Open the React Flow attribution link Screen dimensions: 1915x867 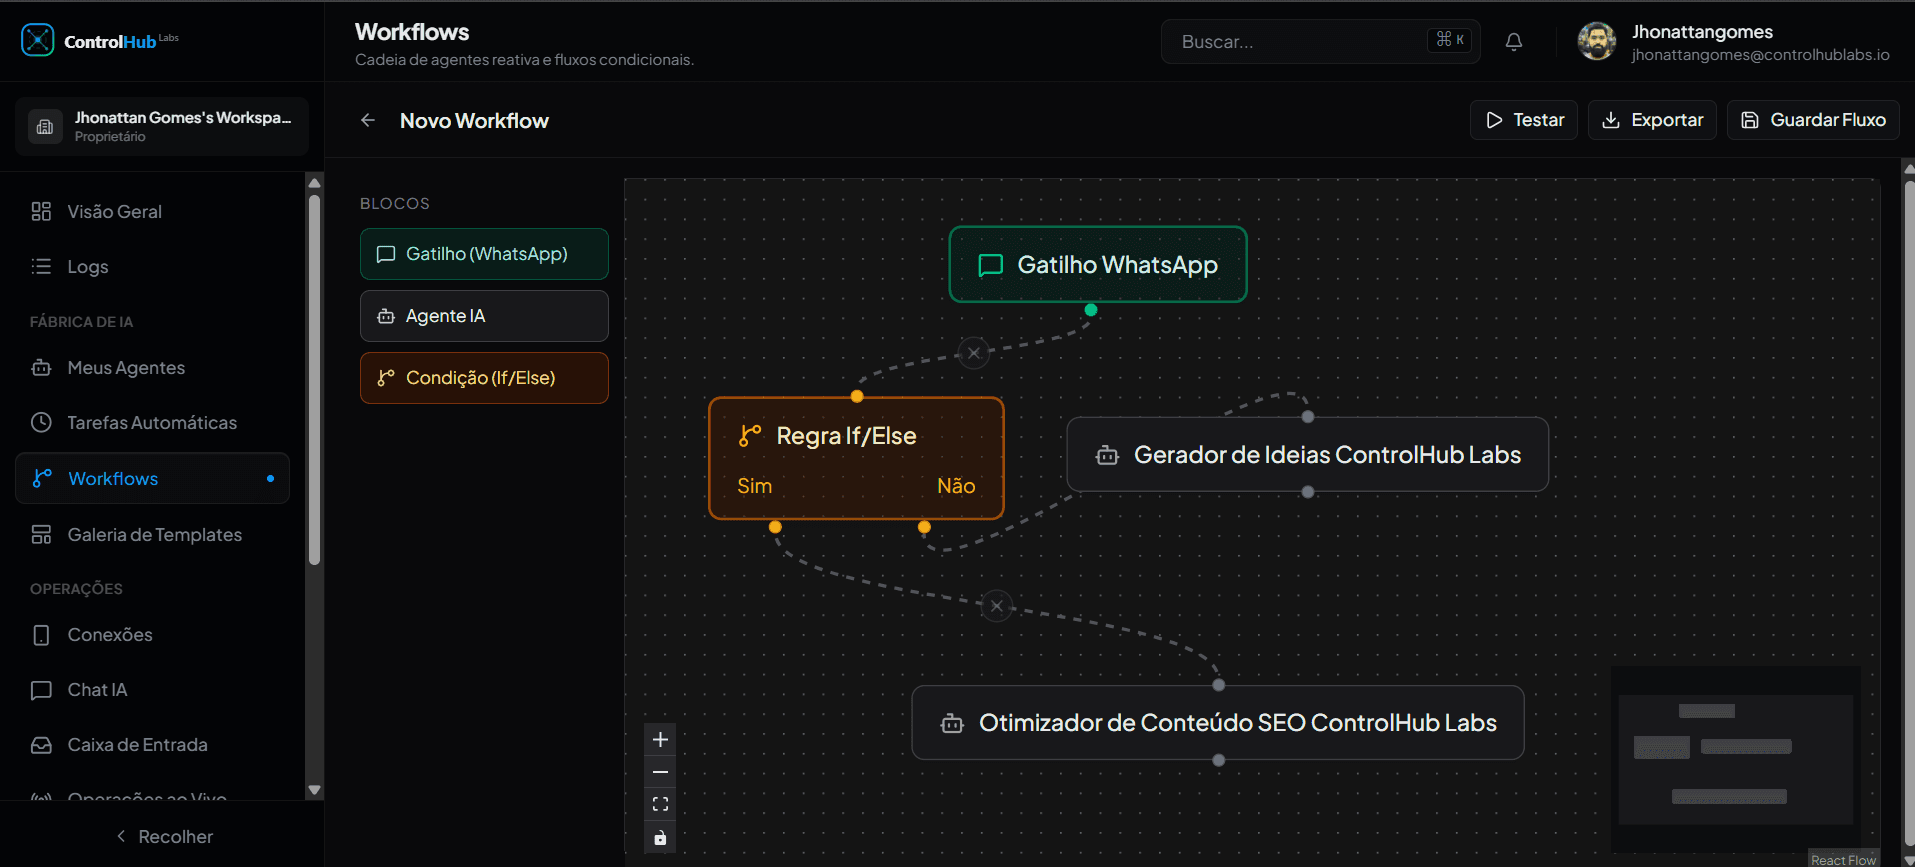click(x=1843, y=860)
